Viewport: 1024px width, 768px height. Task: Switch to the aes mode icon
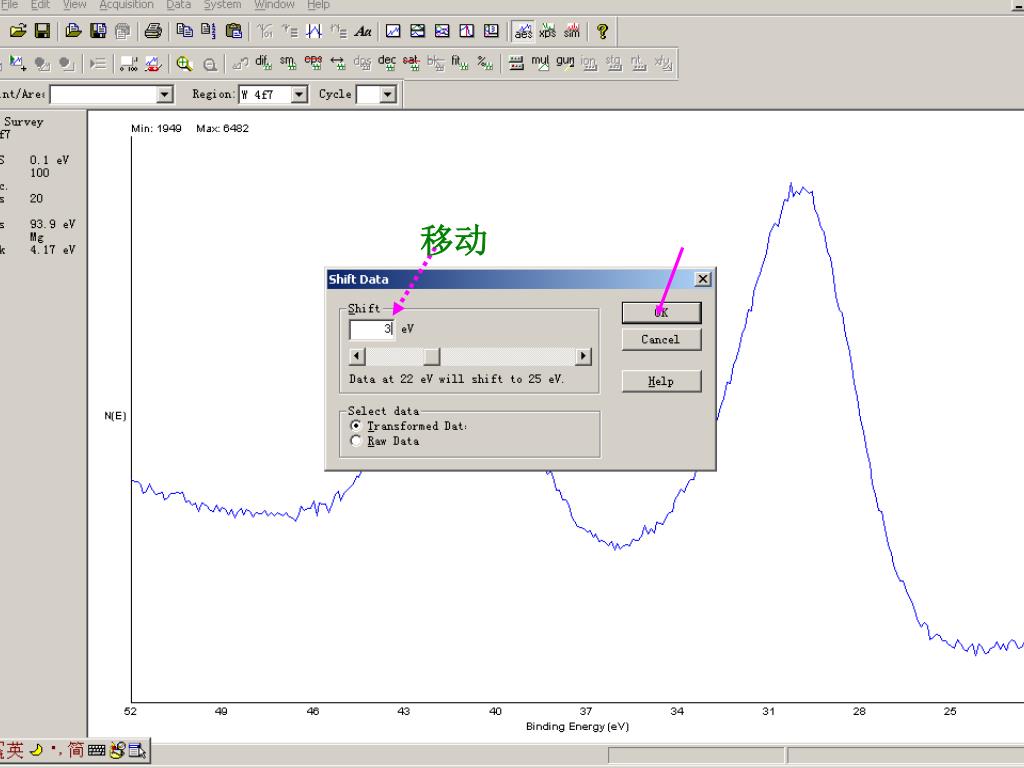pos(523,31)
